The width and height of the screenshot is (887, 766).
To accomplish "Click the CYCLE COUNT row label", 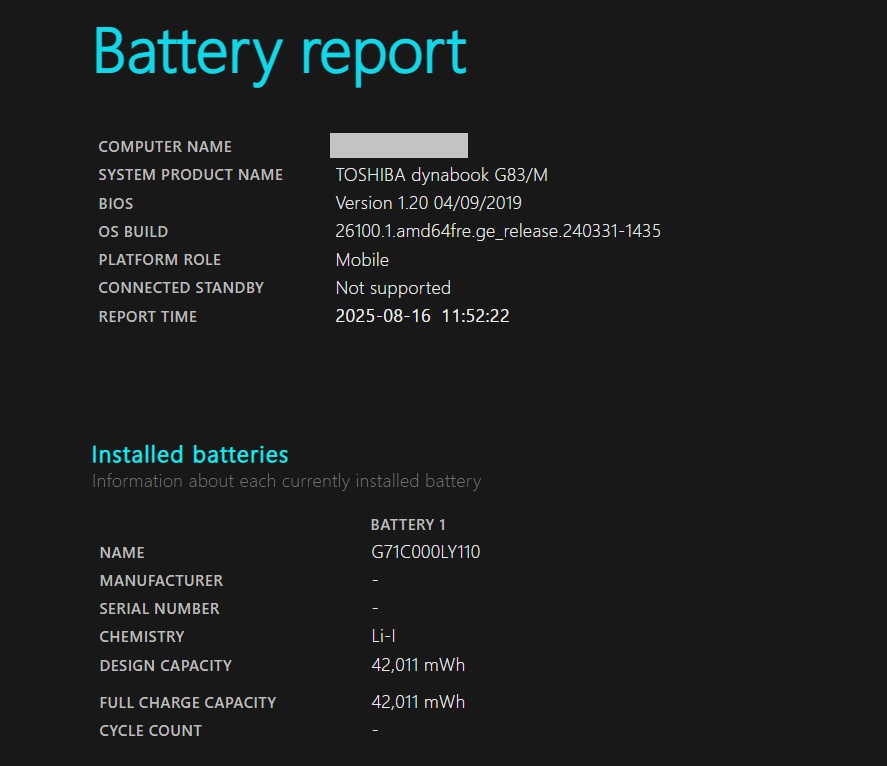I will pyautogui.click(x=151, y=731).
